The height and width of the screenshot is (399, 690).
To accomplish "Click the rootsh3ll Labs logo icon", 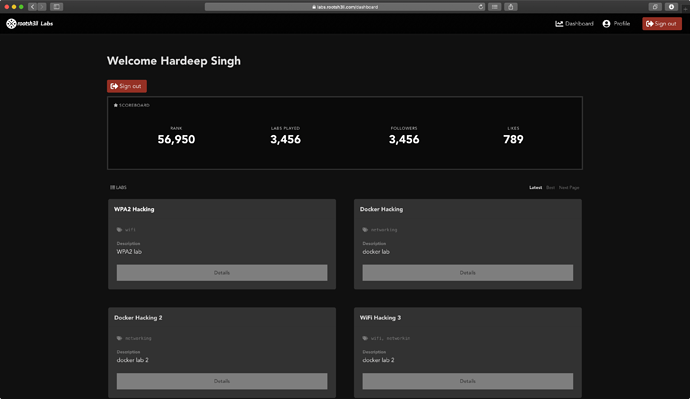I will [x=11, y=24].
